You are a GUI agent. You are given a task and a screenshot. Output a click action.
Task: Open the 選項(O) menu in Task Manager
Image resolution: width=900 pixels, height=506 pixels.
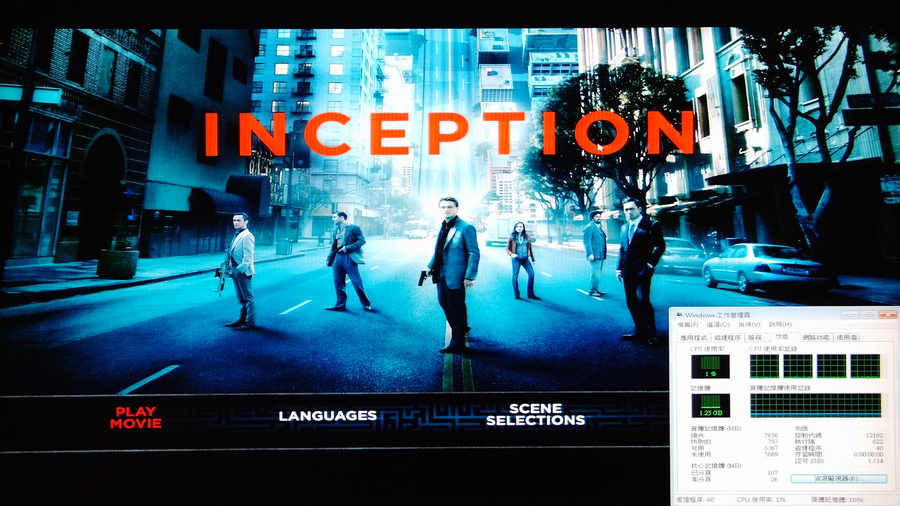(x=718, y=325)
